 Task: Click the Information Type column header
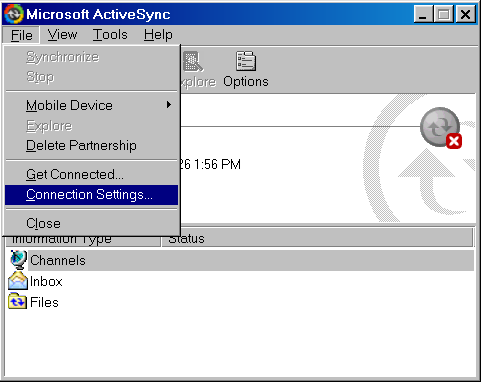83,241
